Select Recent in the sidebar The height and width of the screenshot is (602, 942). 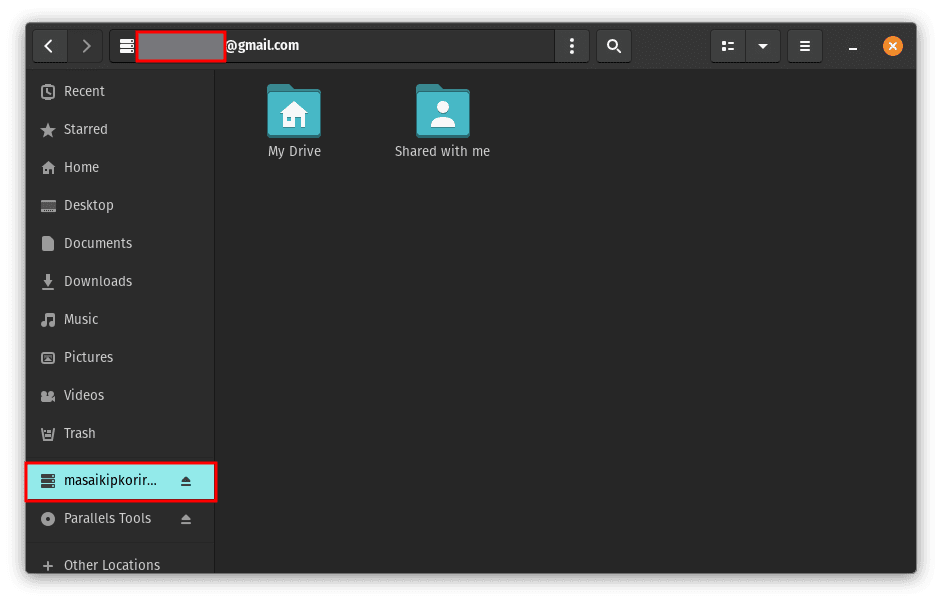pos(120,91)
